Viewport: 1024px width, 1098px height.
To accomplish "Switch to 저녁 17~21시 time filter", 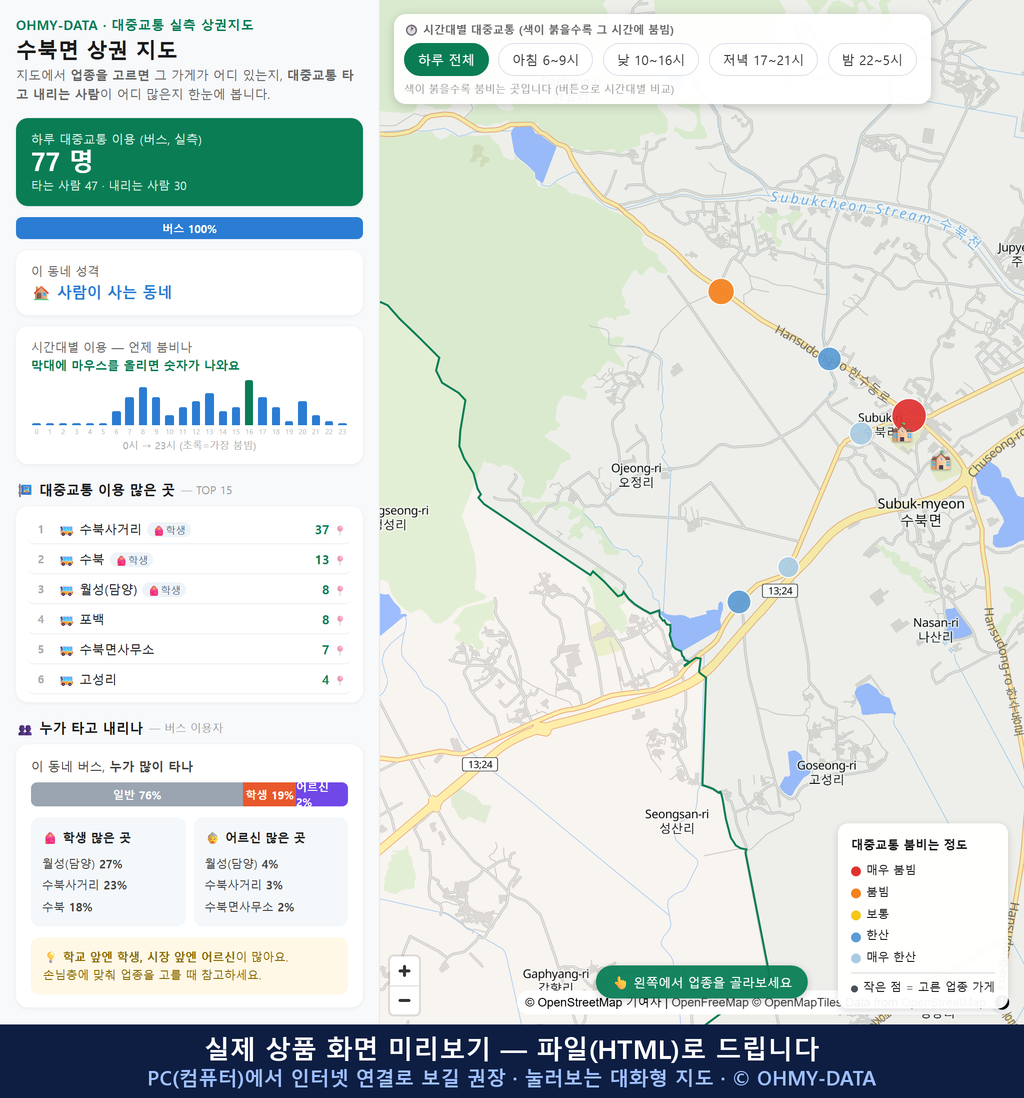I will coord(763,60).
